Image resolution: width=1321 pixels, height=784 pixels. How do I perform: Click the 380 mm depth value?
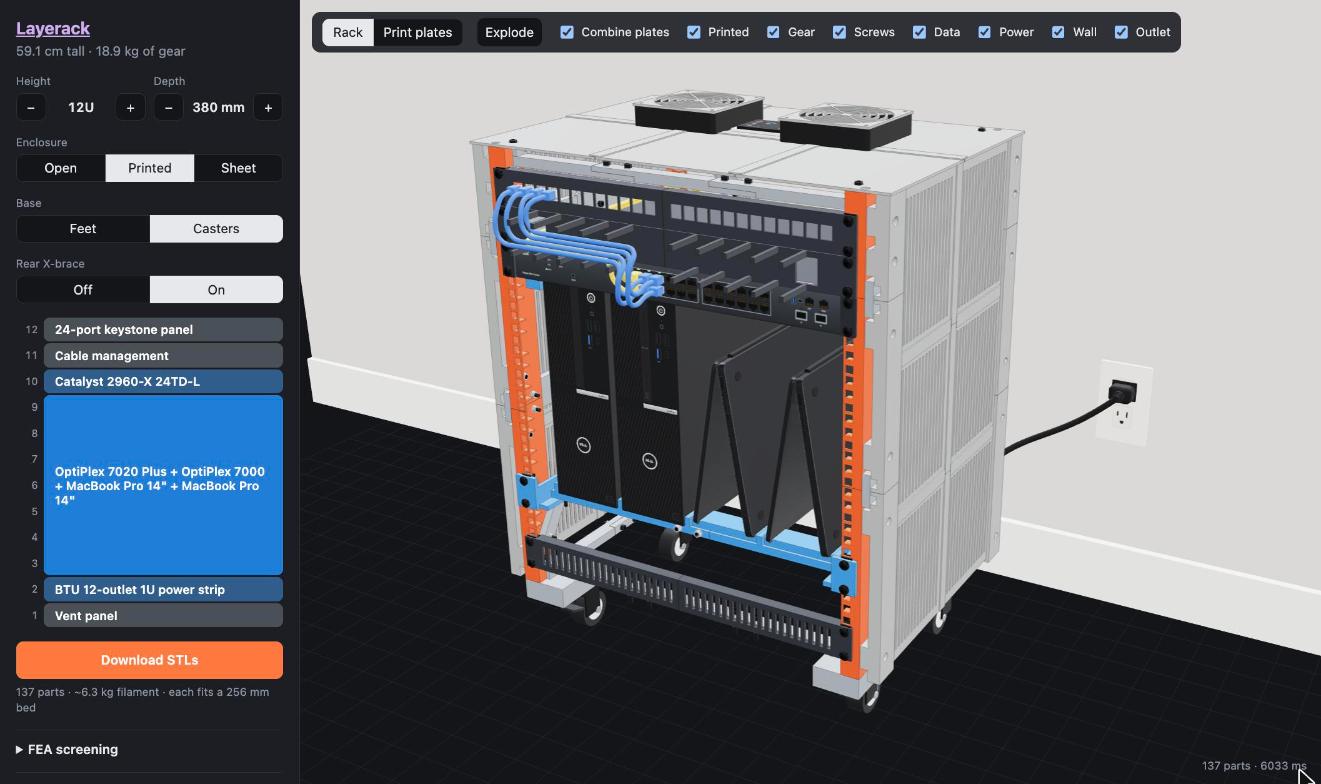(218, 107)
